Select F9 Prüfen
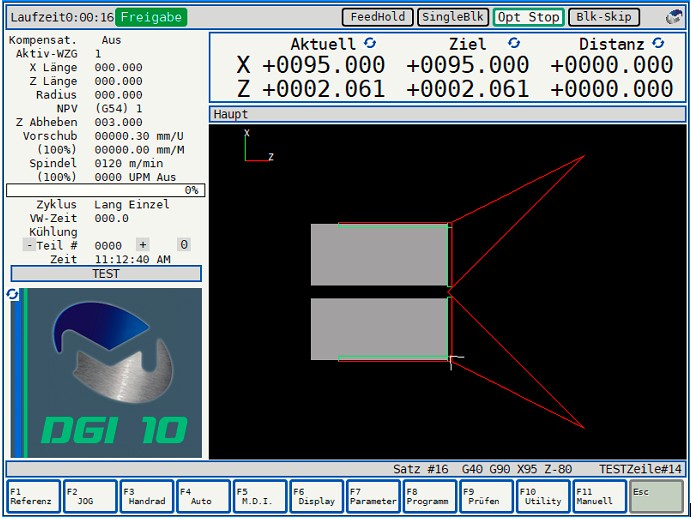692x519 pixels. pyautogui.click(x=486, y=497)
